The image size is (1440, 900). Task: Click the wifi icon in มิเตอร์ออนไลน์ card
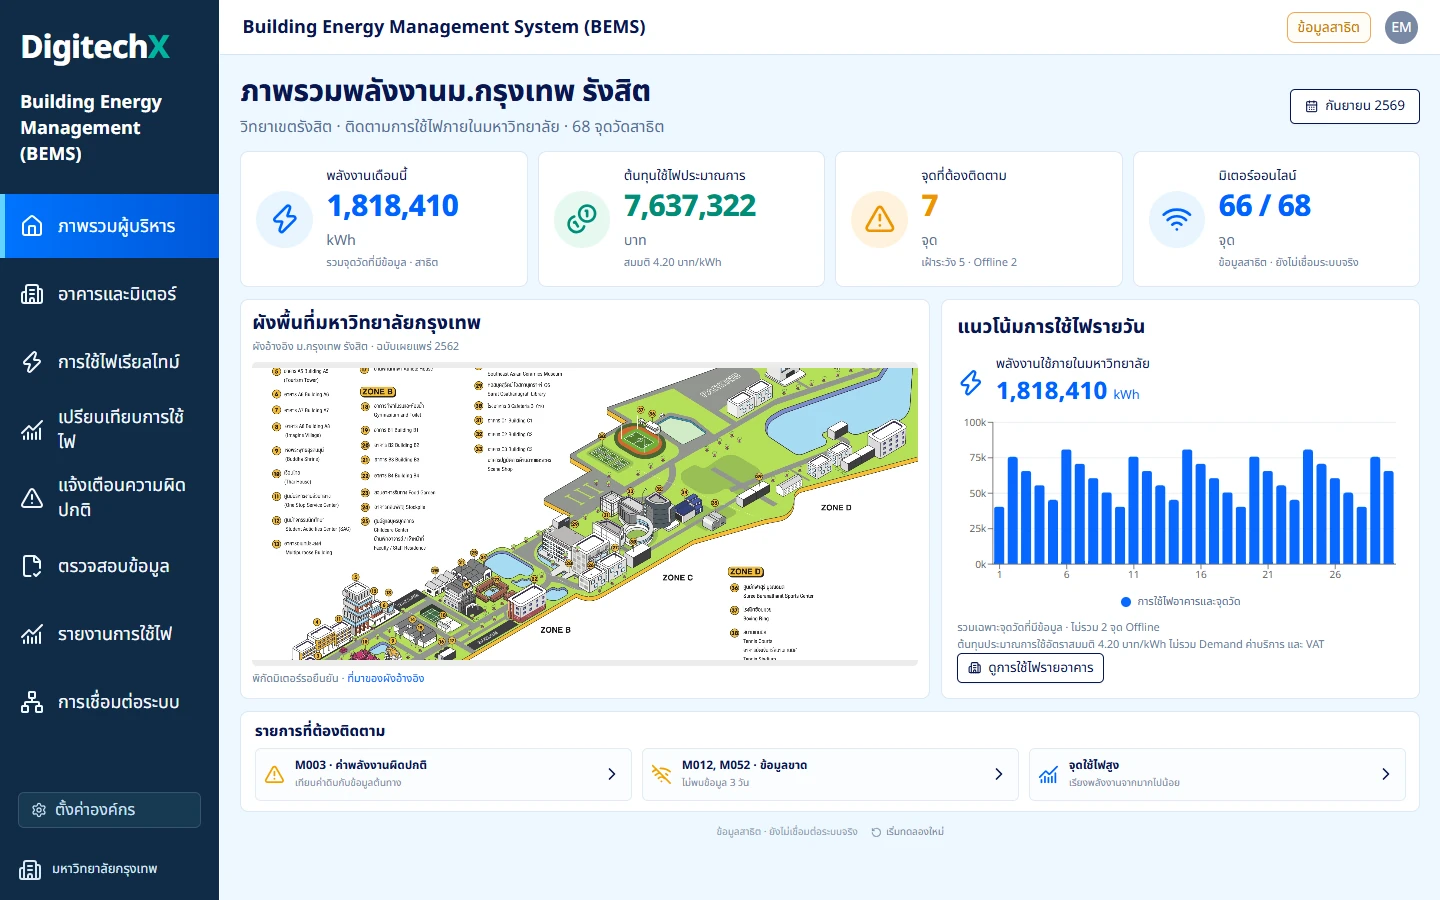[1177, 219]
